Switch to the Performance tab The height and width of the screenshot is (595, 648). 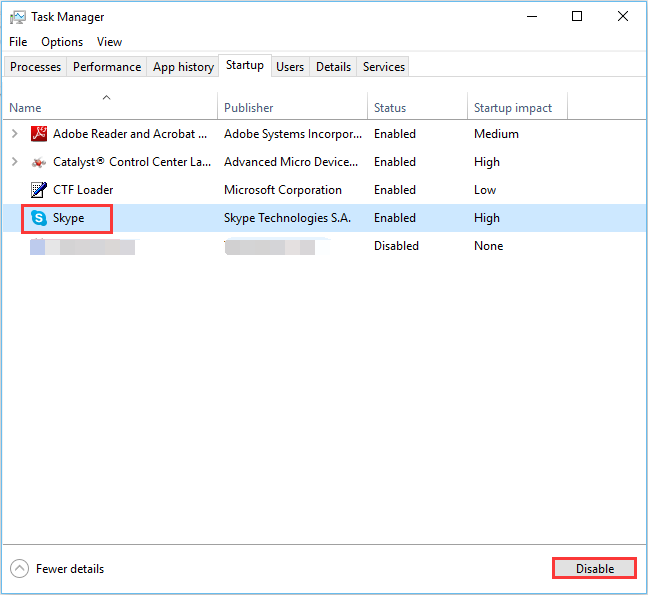tap(107, 67)
